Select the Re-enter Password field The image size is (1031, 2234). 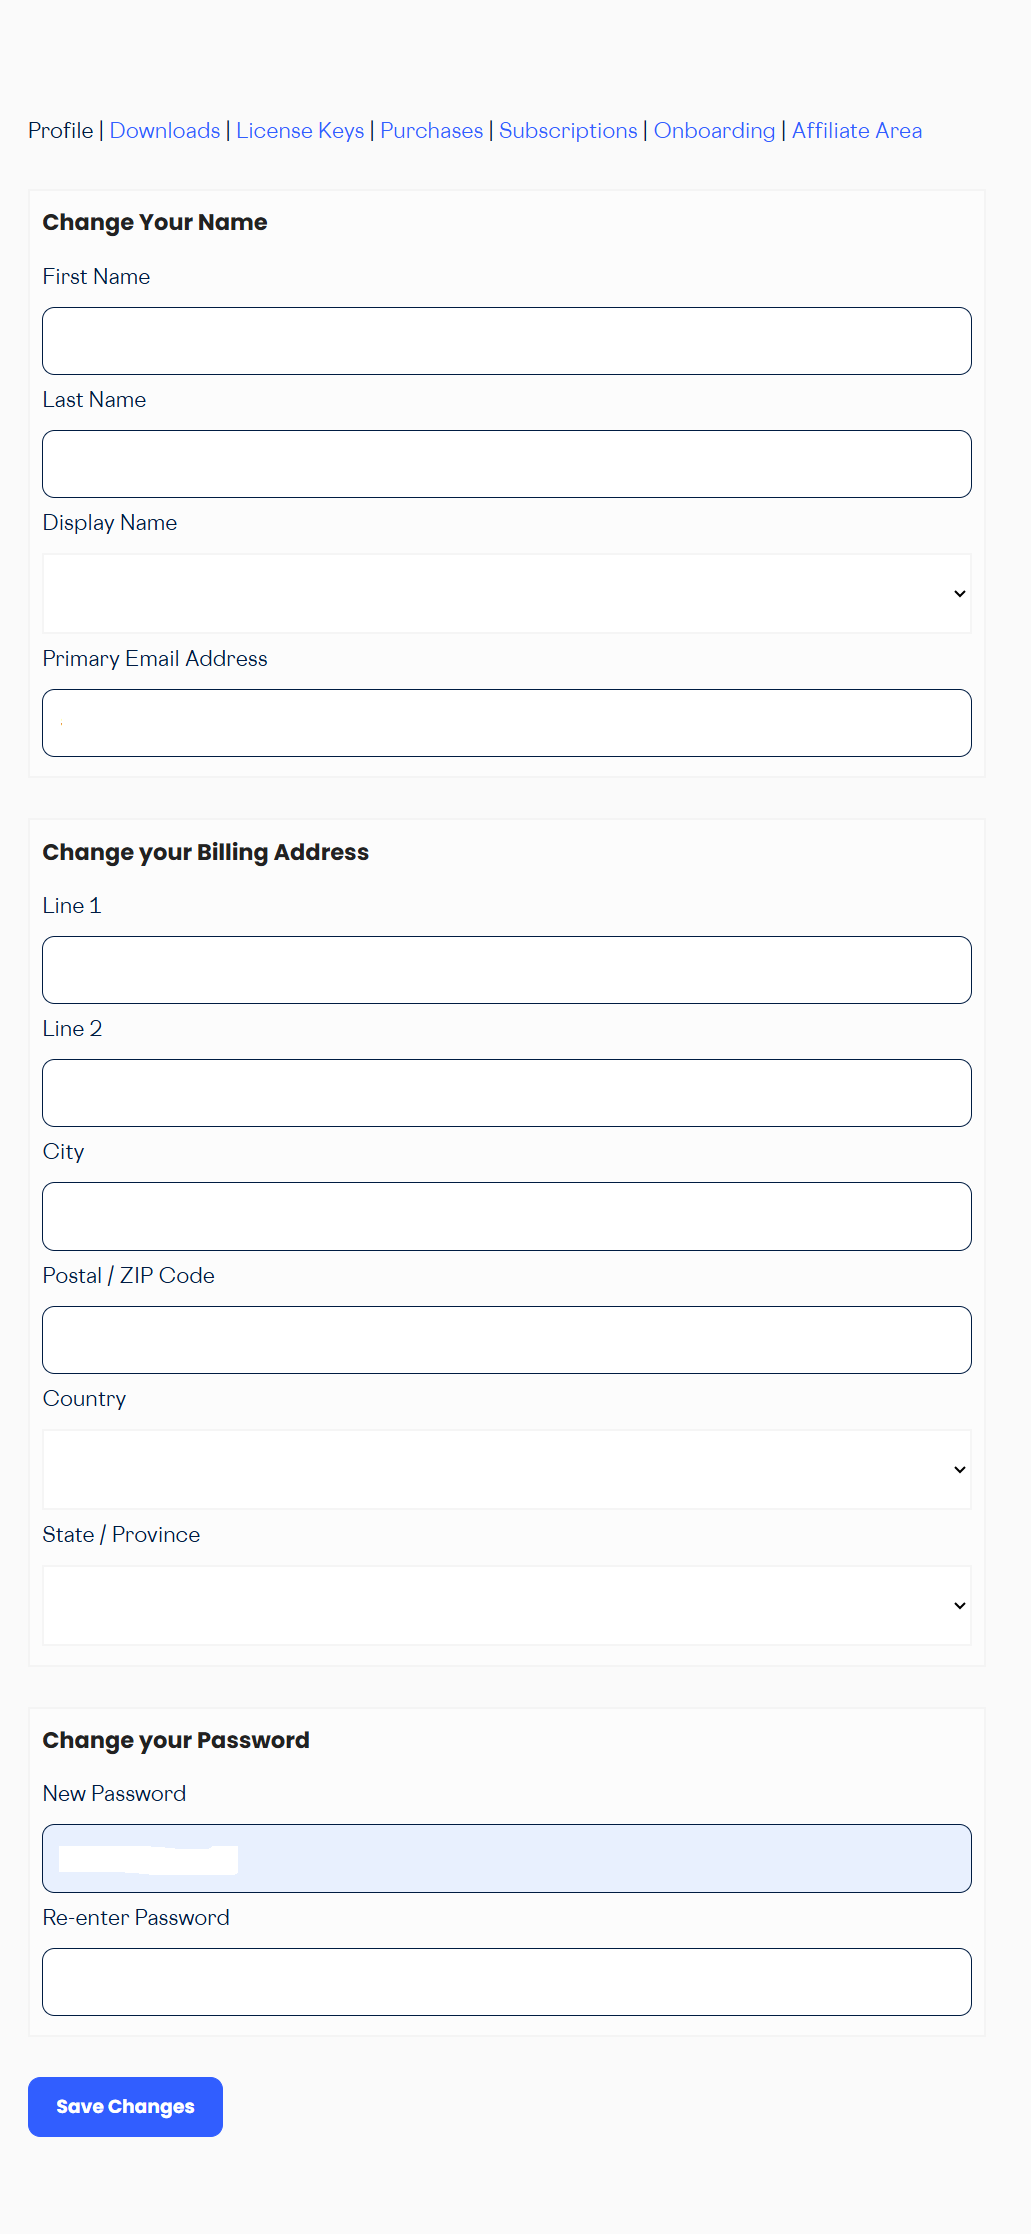506,1982
